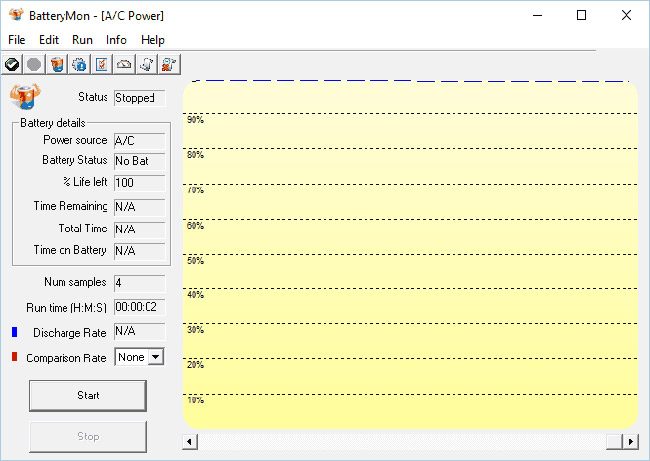Screen dimensions: 650x461
Task: Click the chart scrollbar left arrow
Action: (190, 441)
